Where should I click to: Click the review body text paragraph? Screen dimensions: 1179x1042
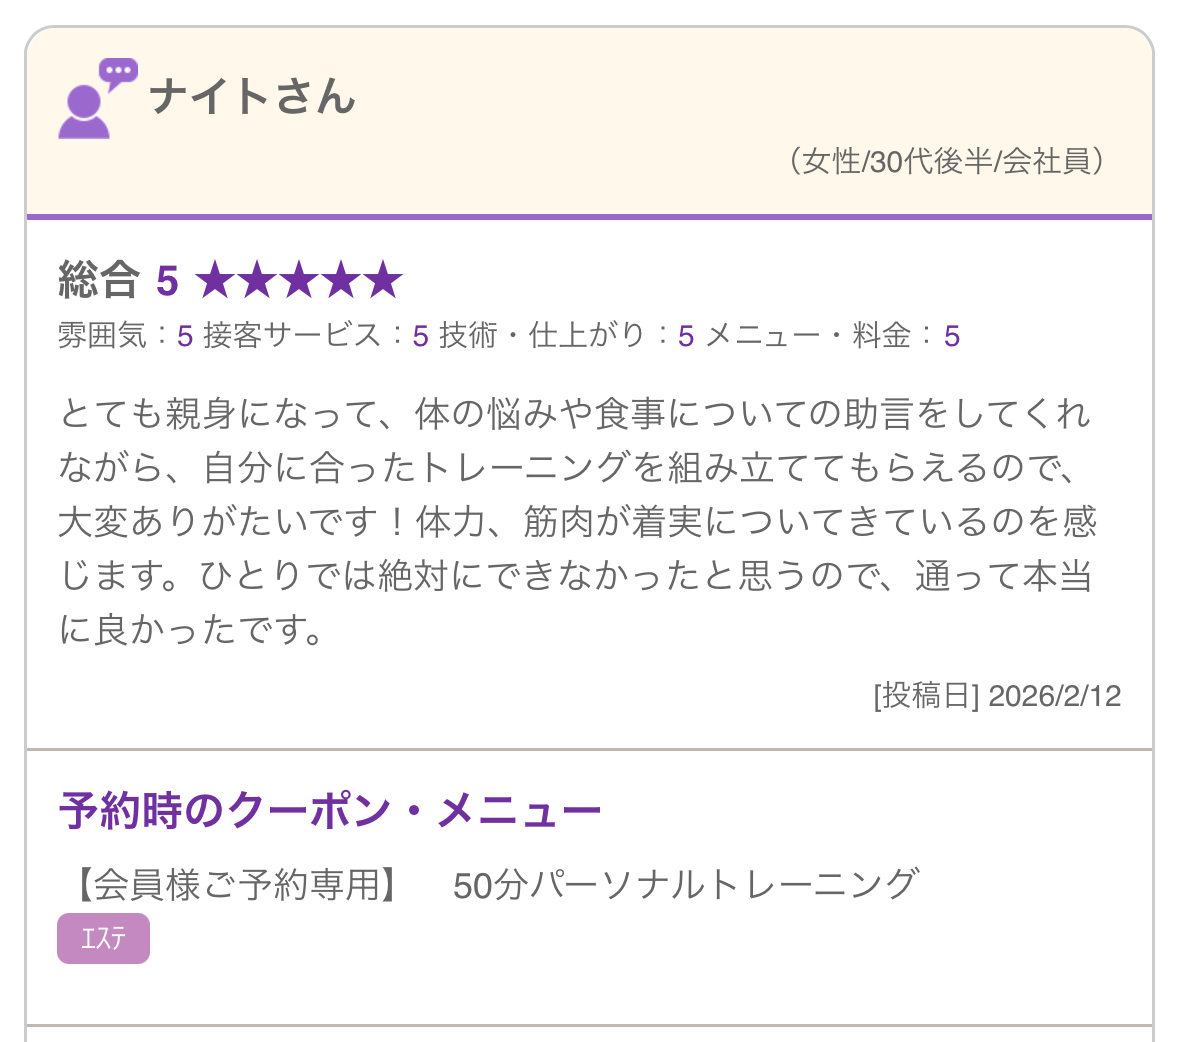pyautogui.click(x=577, y=521)
